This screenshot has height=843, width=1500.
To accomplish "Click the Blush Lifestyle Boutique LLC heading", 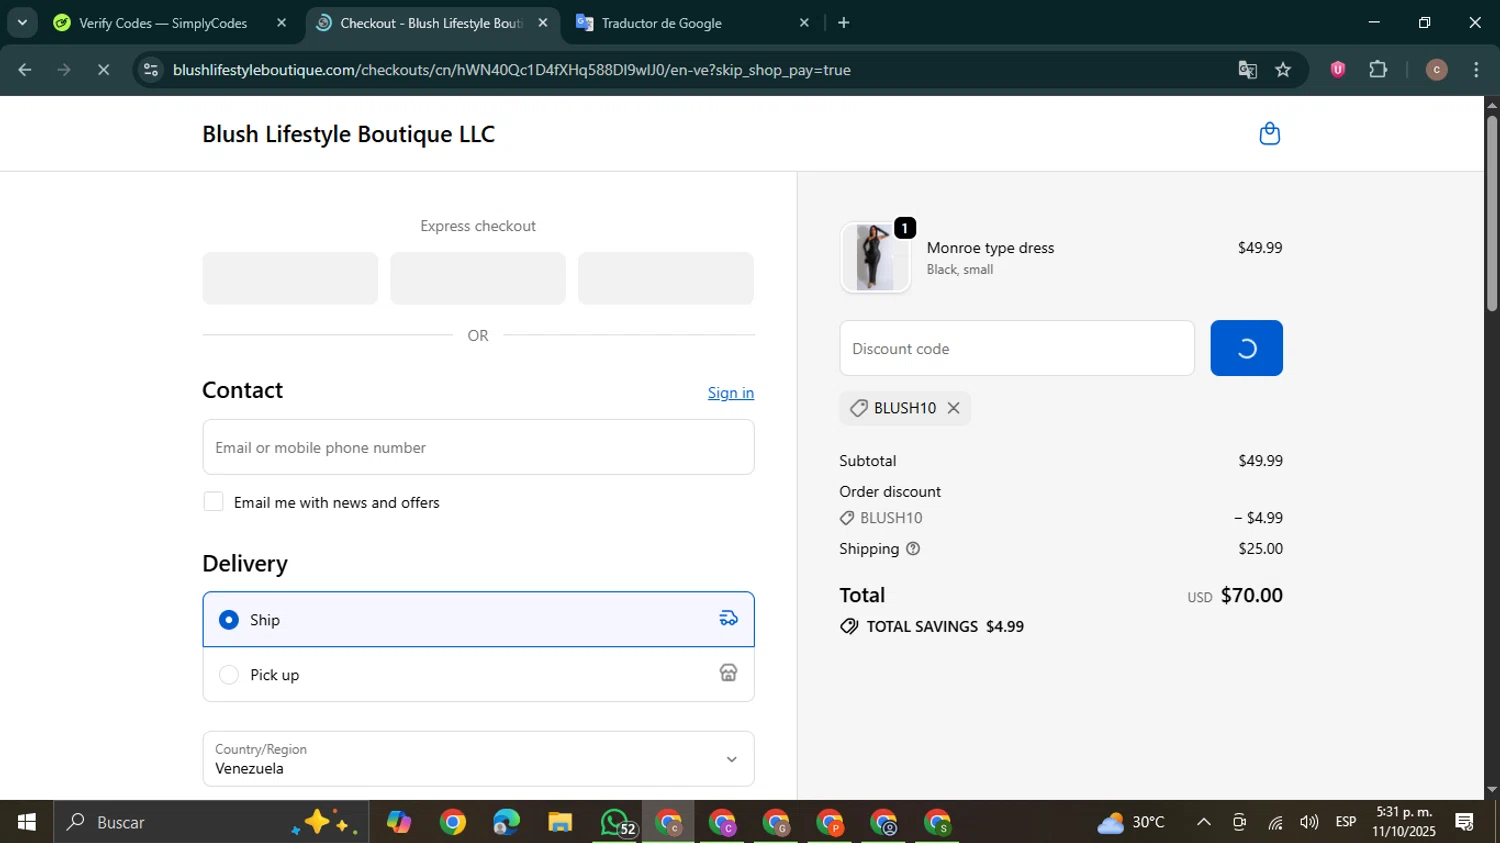I will click(349, 134).
